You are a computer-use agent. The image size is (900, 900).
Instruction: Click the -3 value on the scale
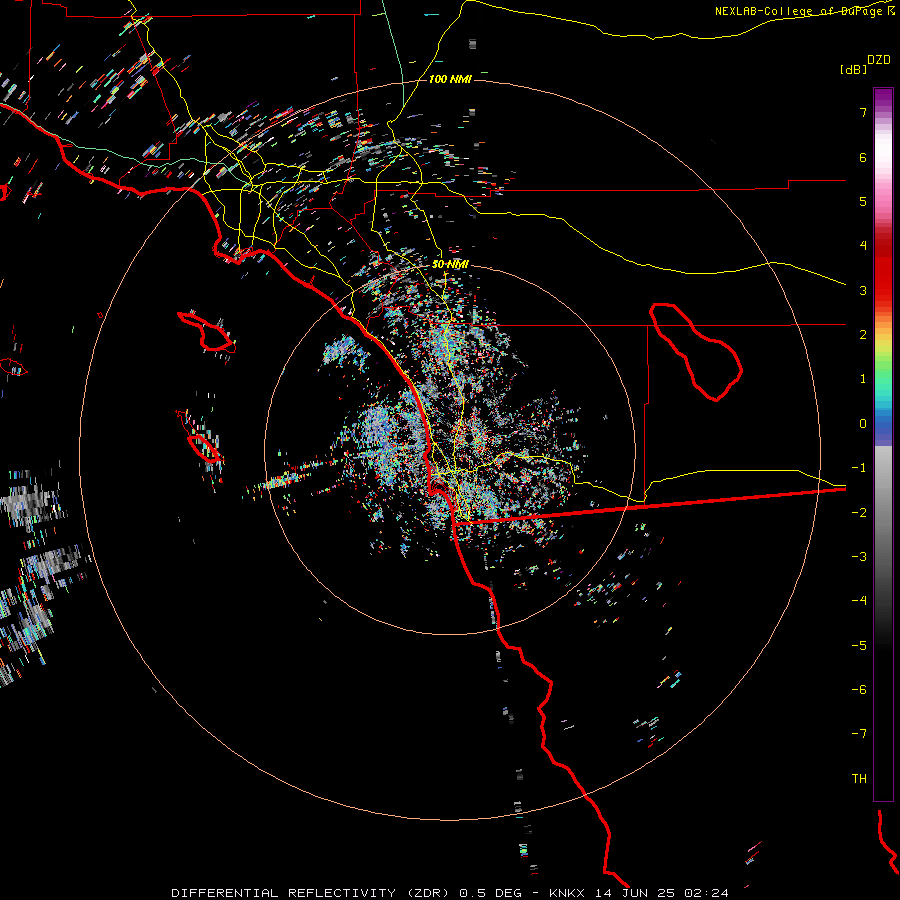[859, 557]
